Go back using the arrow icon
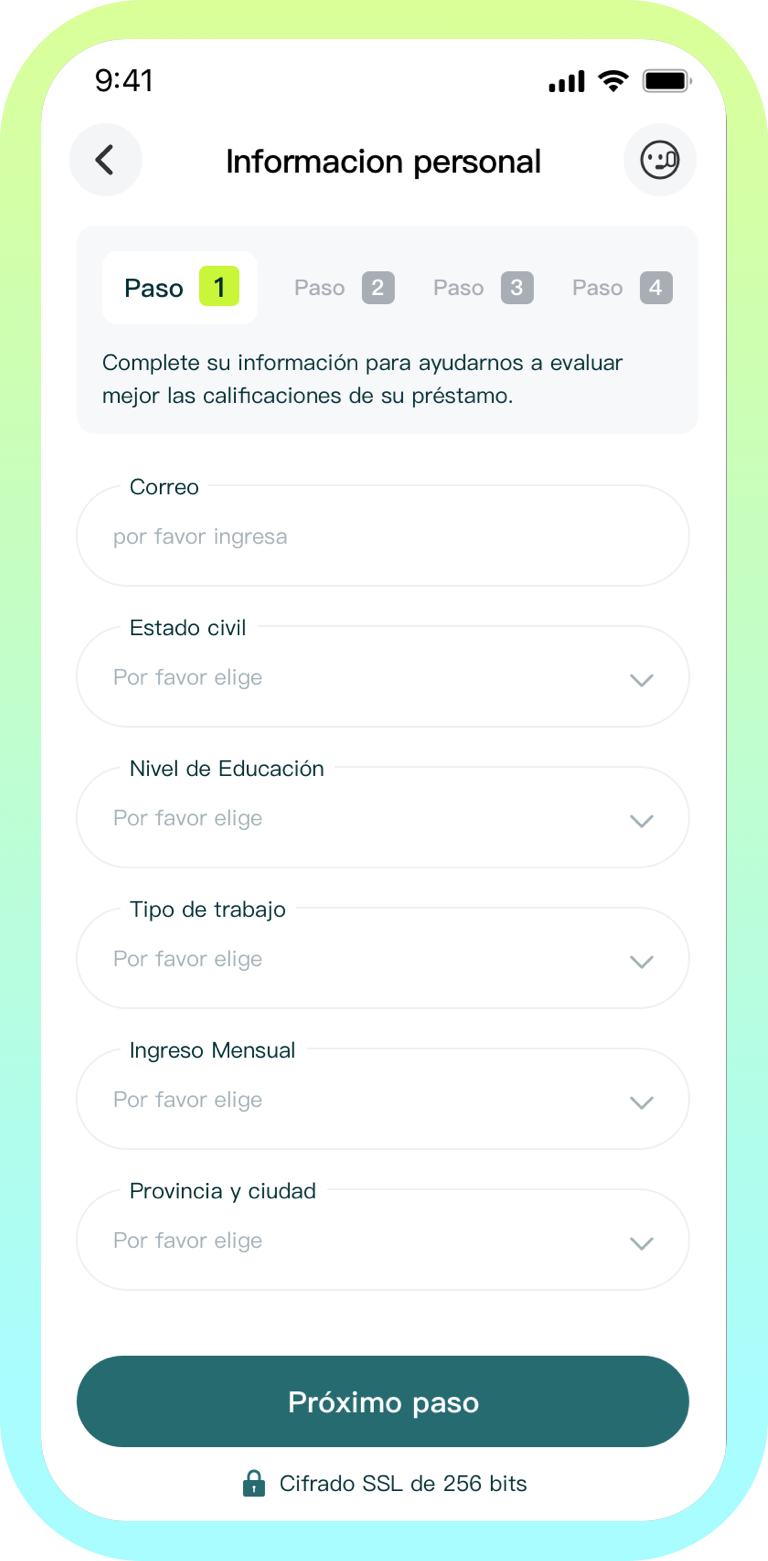This screenshot has height=1561, width=768. [105, 159]
